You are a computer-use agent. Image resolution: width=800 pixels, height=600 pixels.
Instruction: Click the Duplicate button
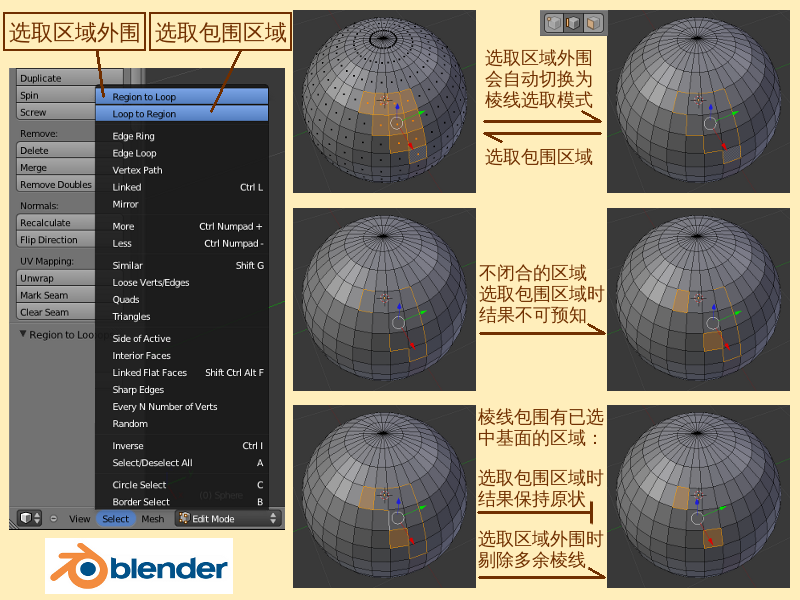coord(69,78)
